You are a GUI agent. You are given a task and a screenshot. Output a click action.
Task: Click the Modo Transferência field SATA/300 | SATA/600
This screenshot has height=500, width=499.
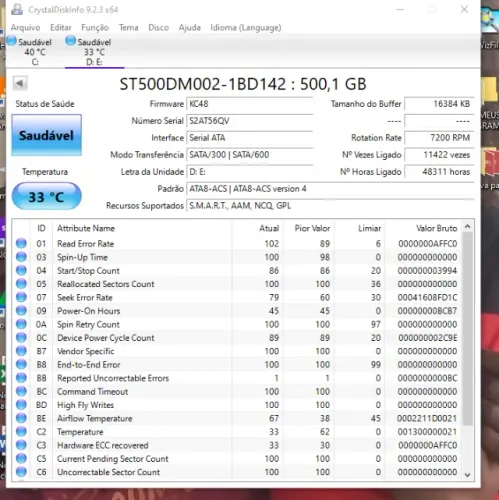click(x=250, y=155)
